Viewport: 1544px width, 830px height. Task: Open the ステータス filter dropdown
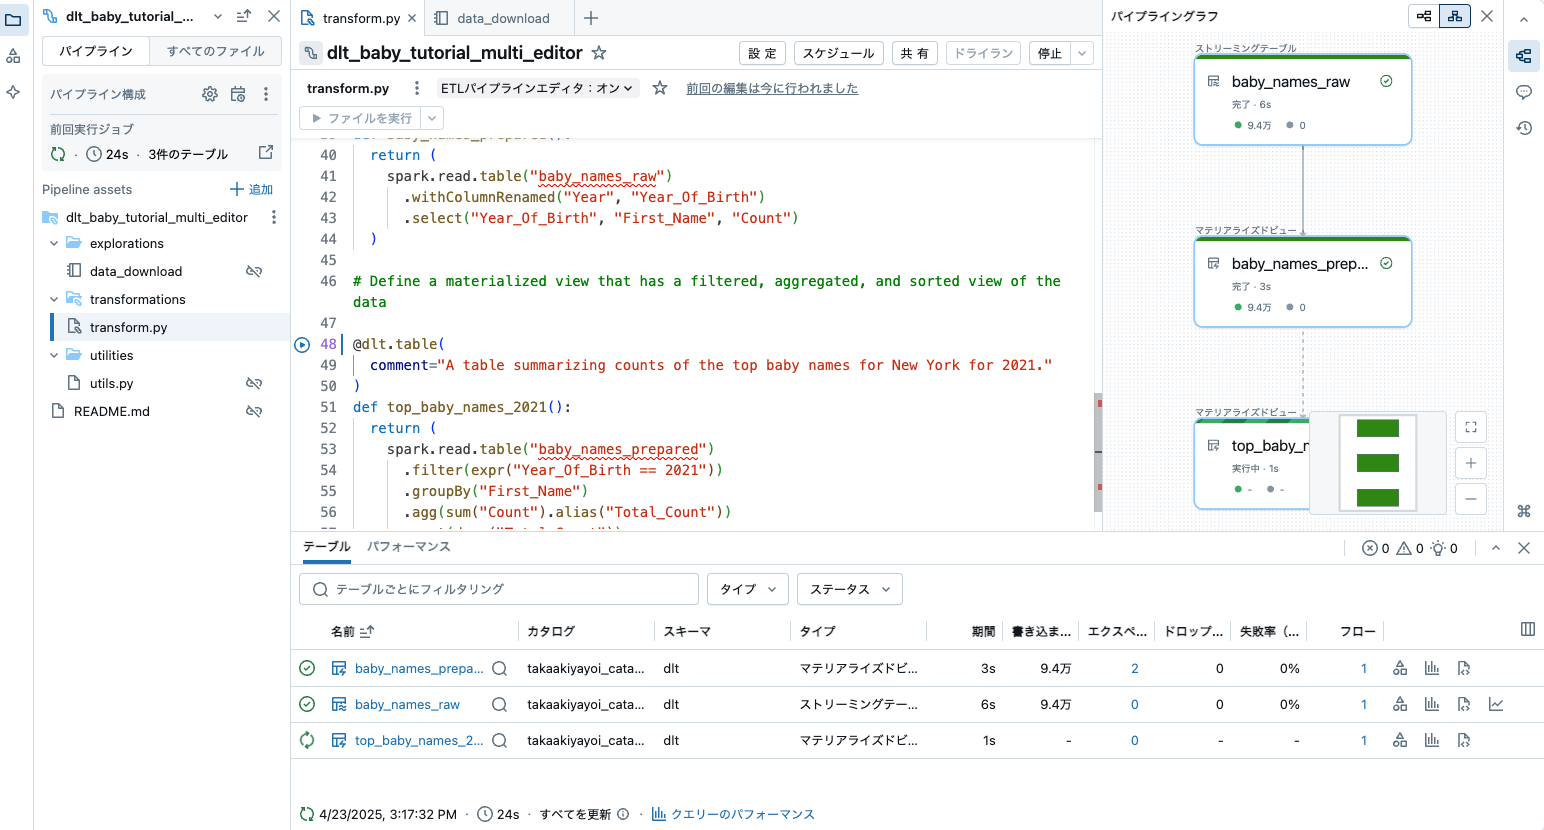849,589
